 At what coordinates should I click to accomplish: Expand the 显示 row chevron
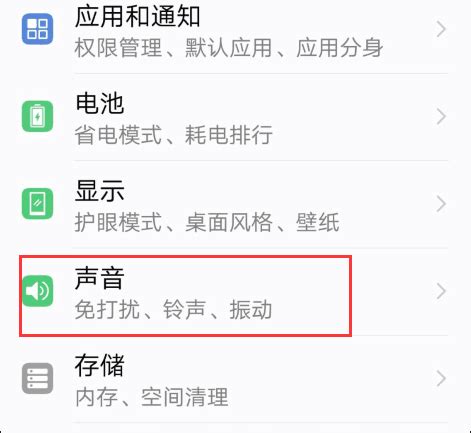coord(441,204)
